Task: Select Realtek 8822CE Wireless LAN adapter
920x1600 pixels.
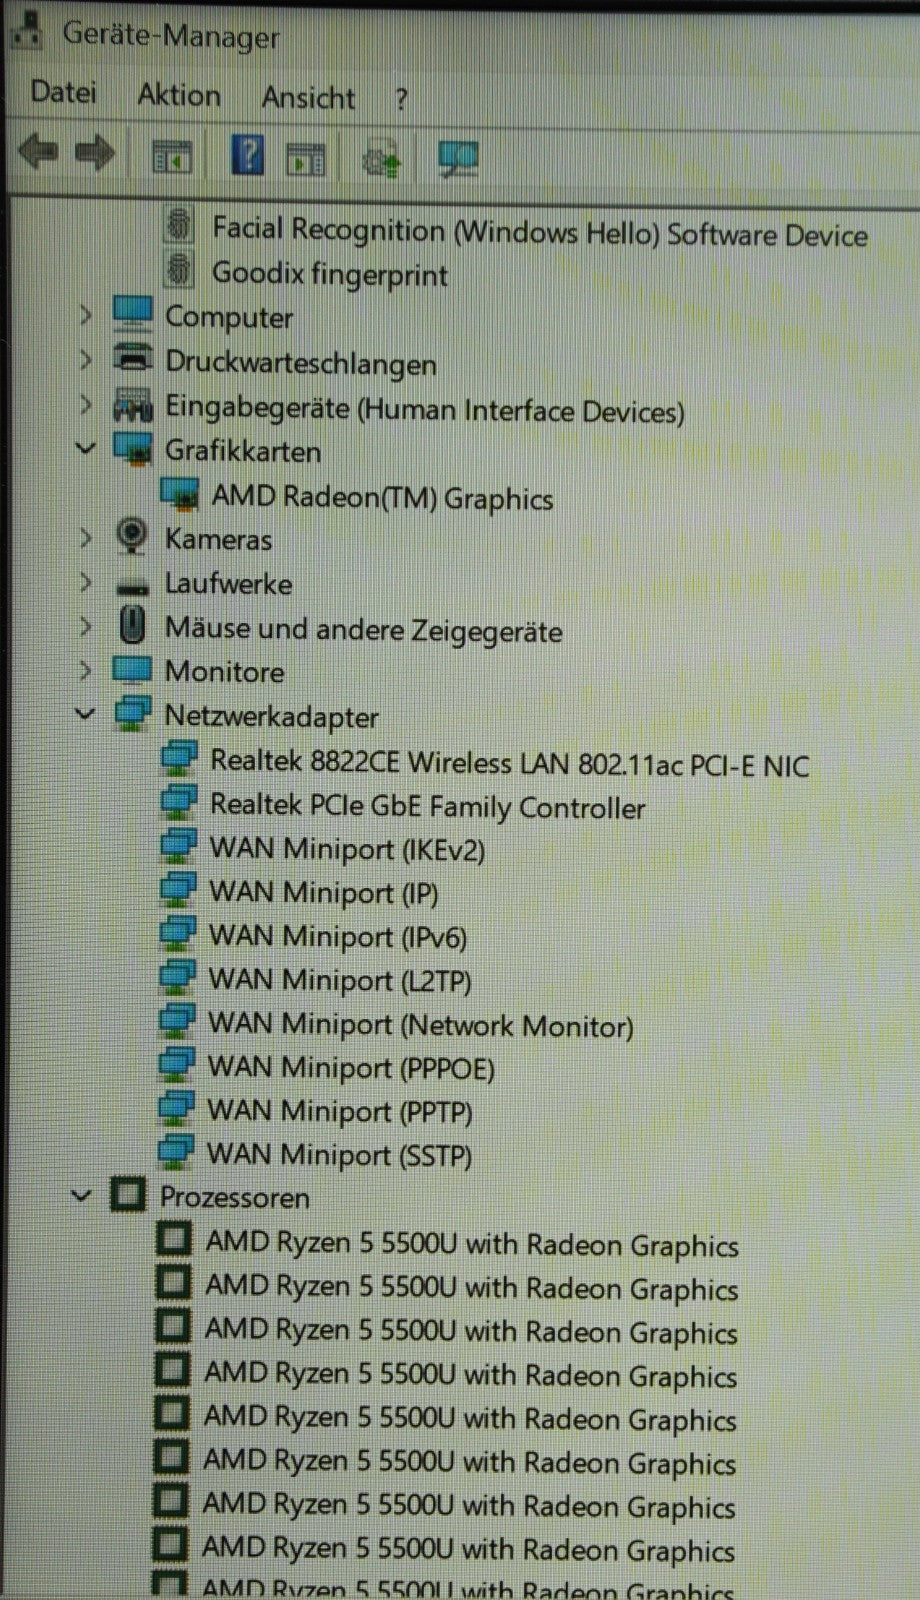Action: pyautogui.click(x=509, y=764)
